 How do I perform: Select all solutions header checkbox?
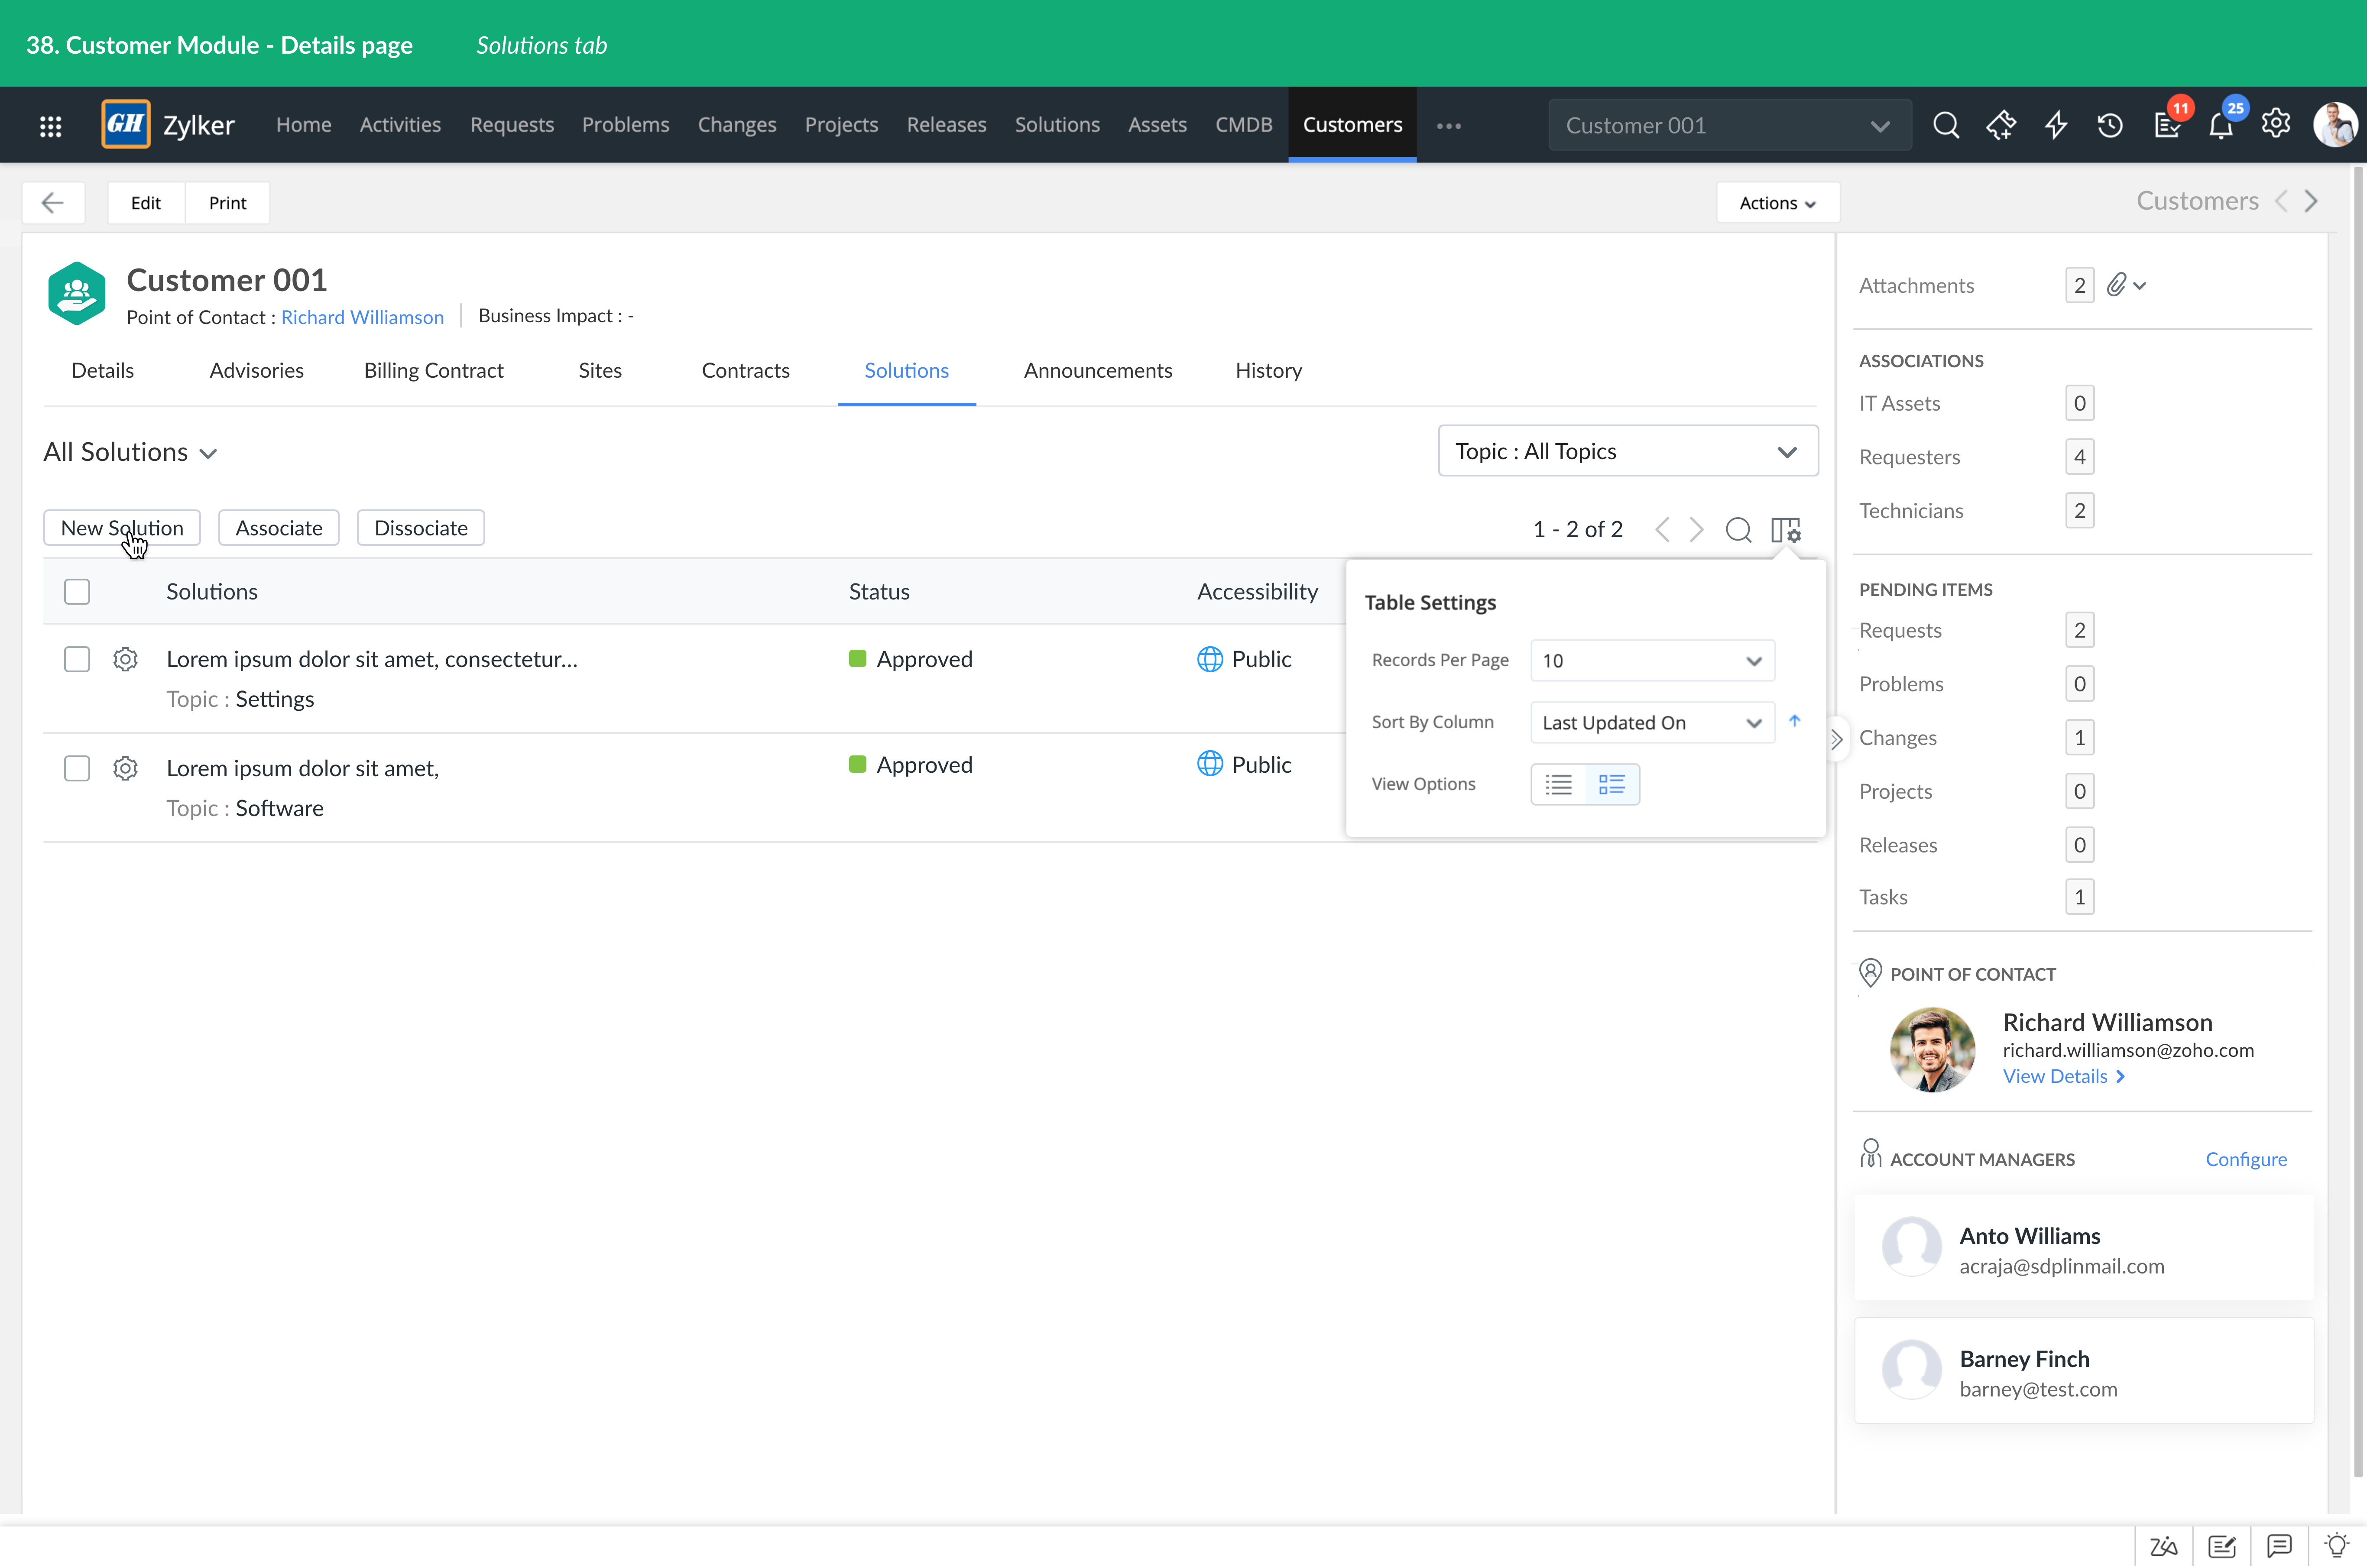pyautogui.click(x=77, y=592)
